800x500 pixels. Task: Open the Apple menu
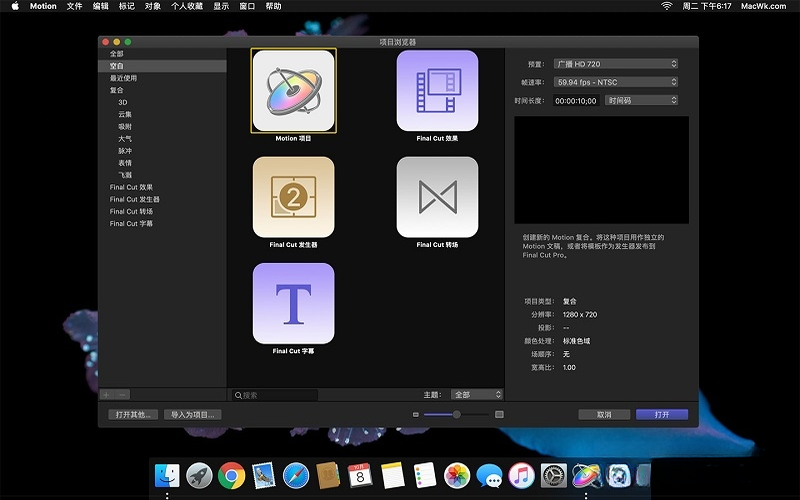point(15,6)
